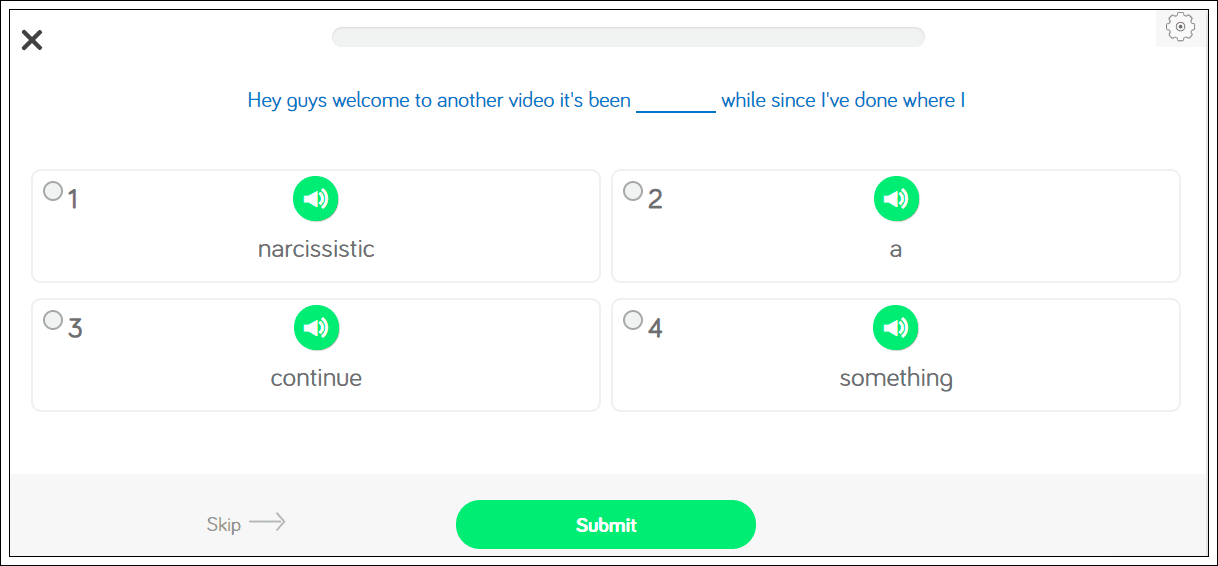
Task: Skip this question
Action: (x=224, y=524)
